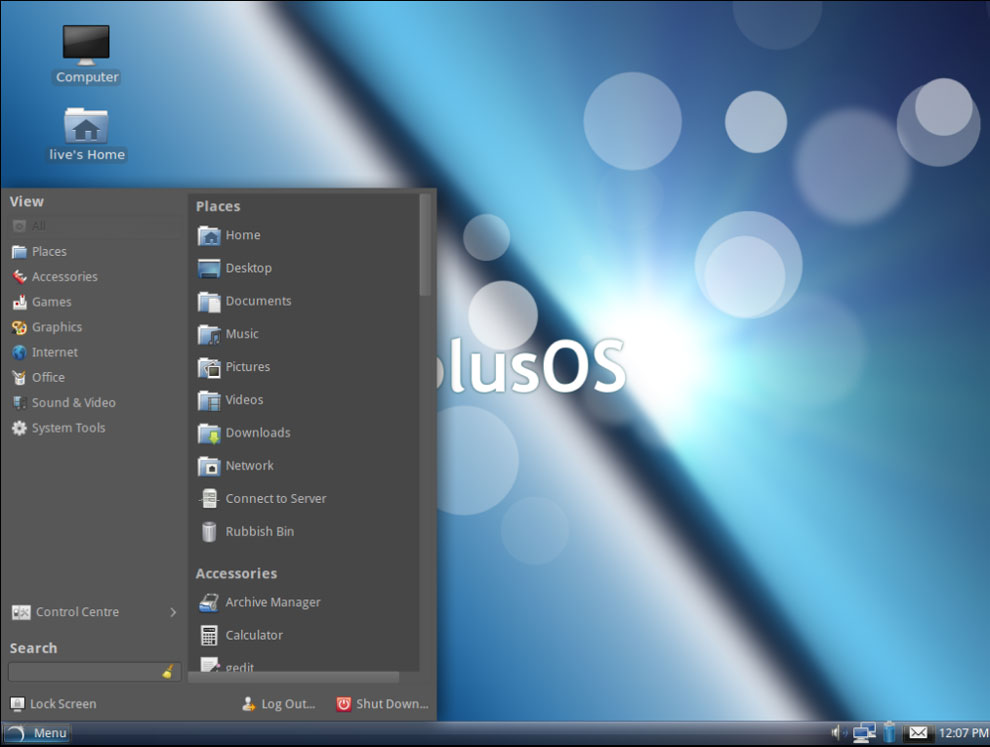Image resolution: width=990 pixels, height=747 pixels.
Task: Open Home folder icon in Places list
Action: point(209,236)
